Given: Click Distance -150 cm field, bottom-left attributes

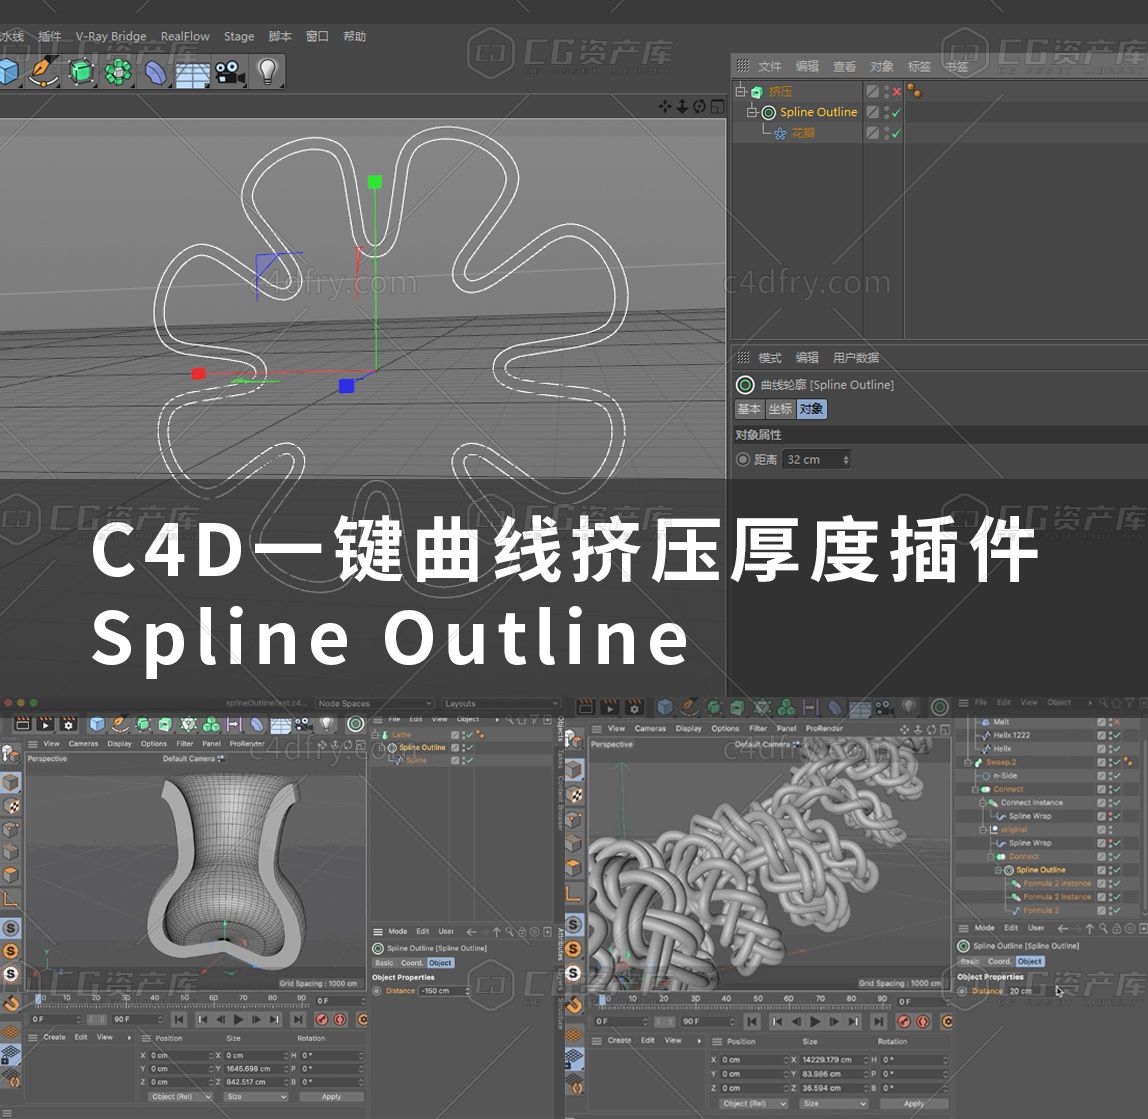Looking at the screenshot, I should 445,991.
